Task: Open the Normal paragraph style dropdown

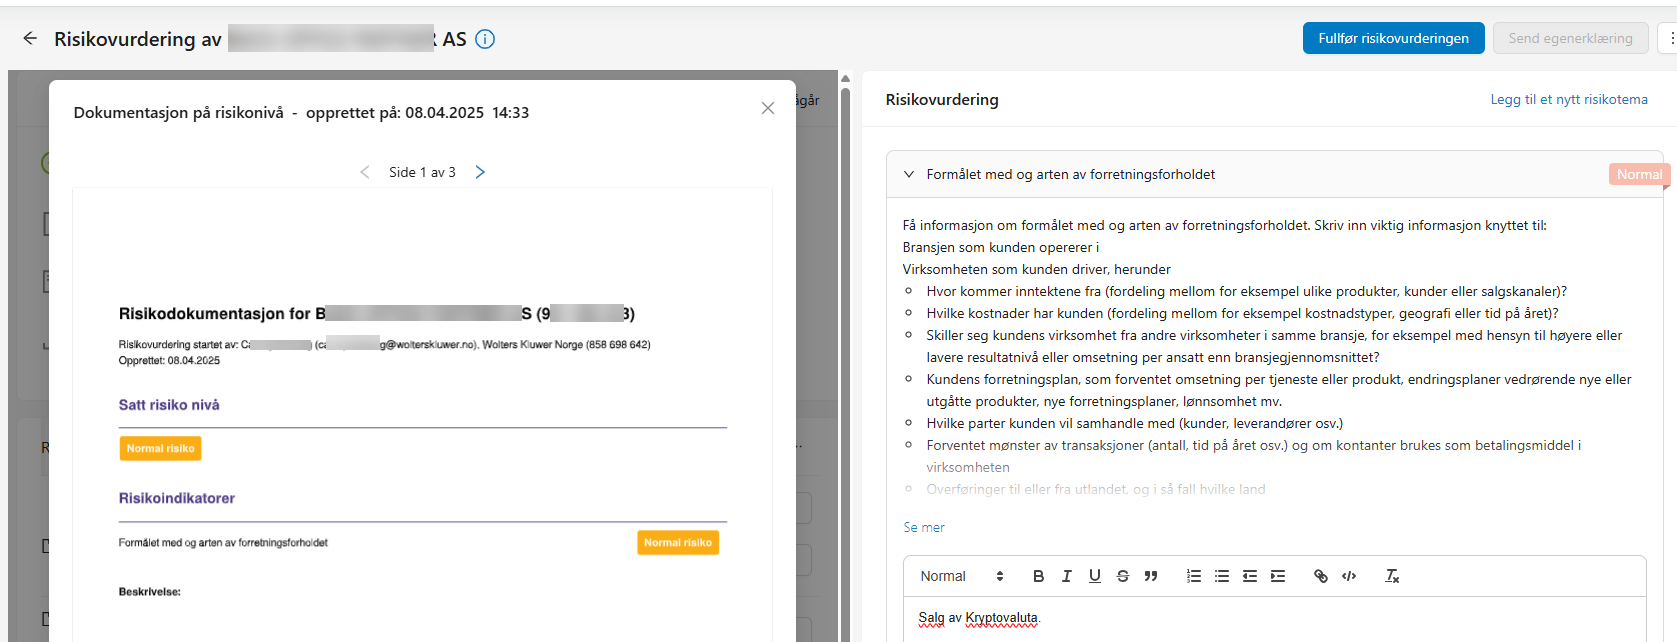Action: pyautogui.click(x=962, y=576)
